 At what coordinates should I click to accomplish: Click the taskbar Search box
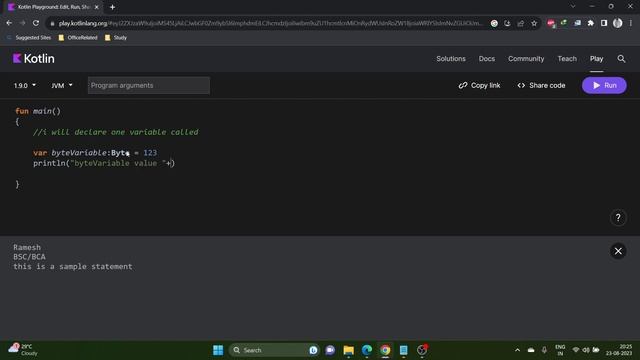pyautogui.click(x=274, y=350)
